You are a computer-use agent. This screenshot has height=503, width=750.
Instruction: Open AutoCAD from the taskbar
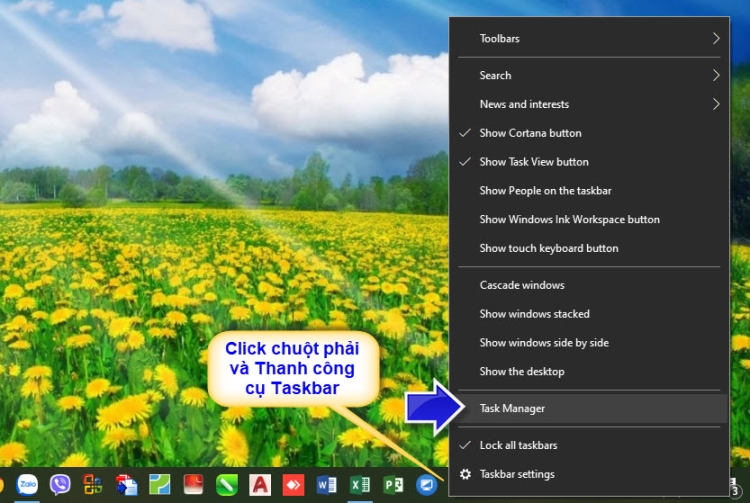[x=260, y=485]
